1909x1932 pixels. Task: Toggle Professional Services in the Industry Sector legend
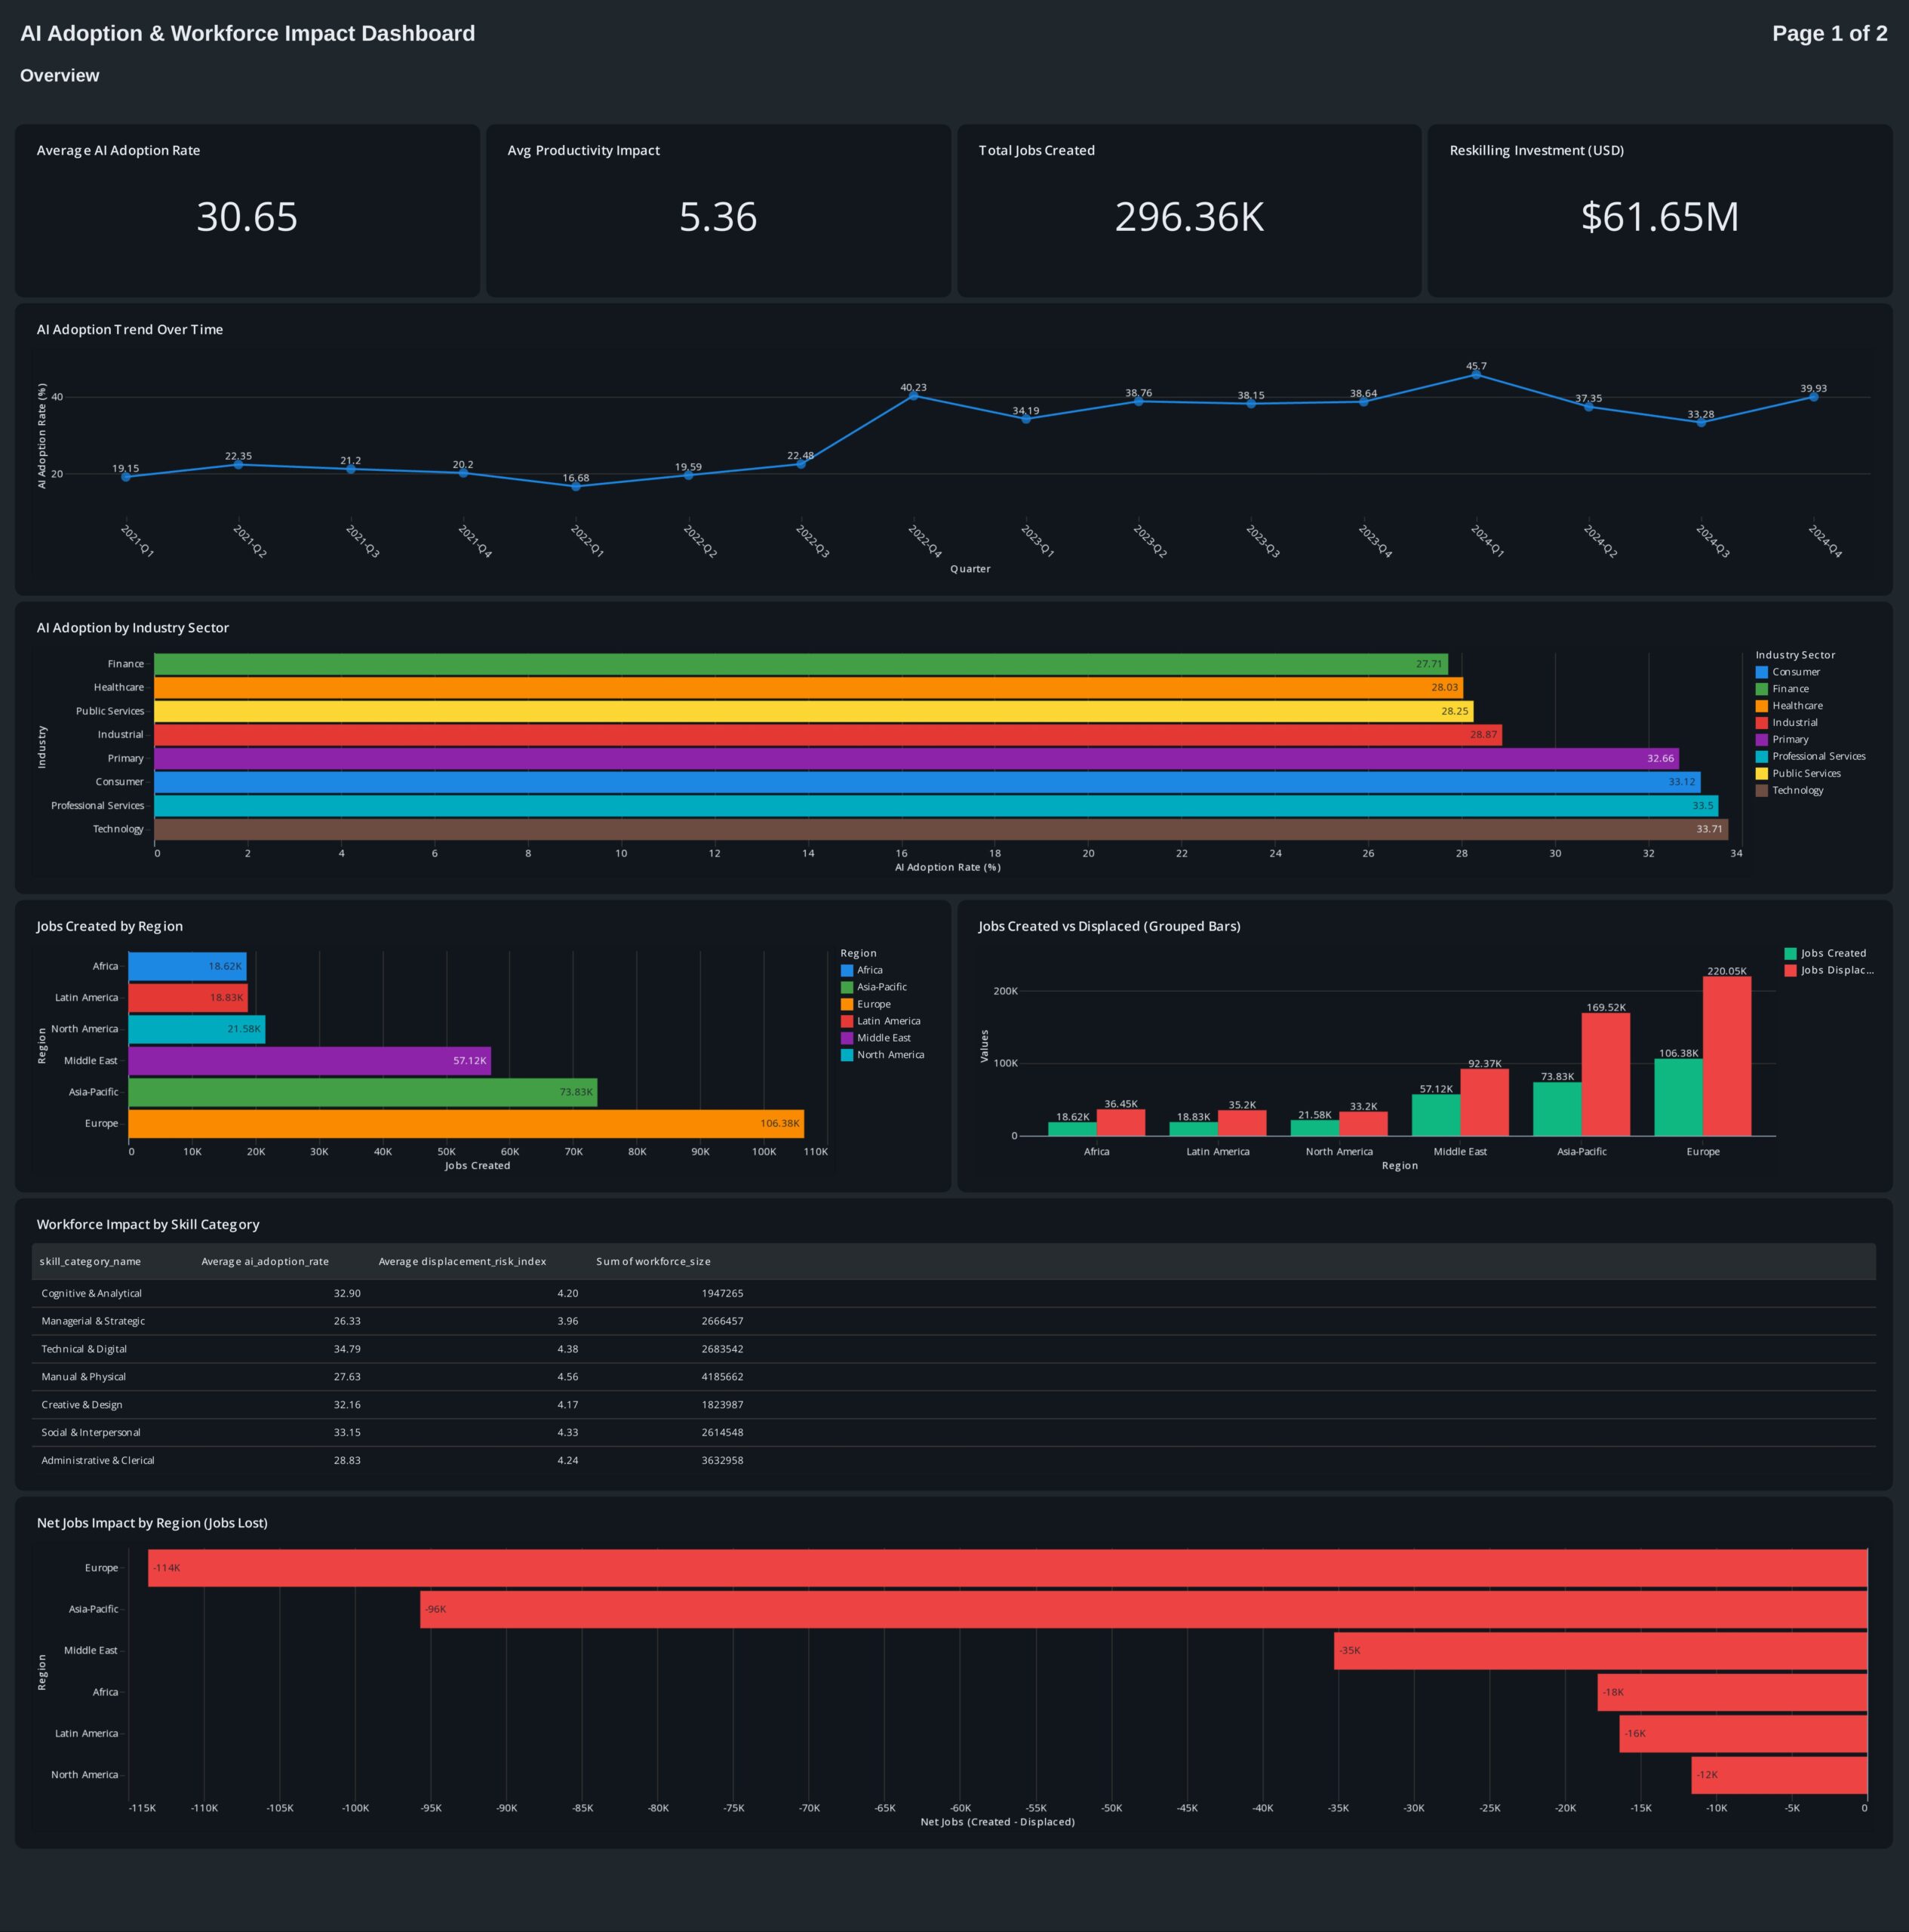click(x=1811, y=757)
